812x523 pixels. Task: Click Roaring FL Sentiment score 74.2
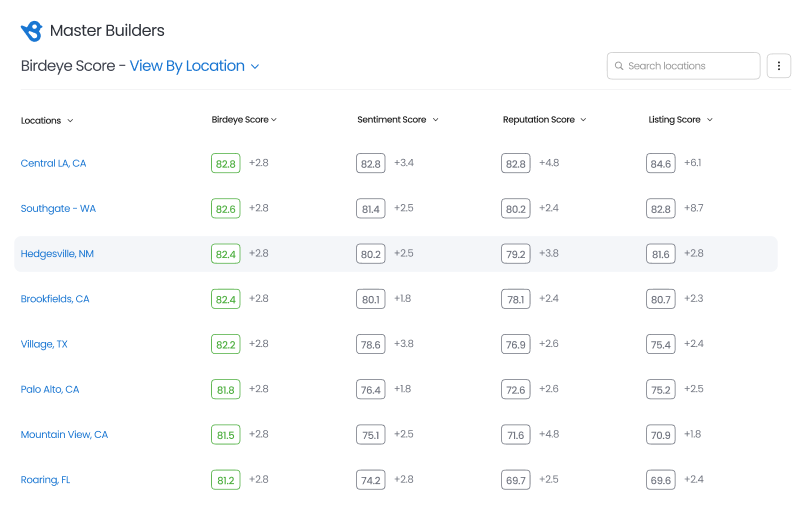coord(371,480)
